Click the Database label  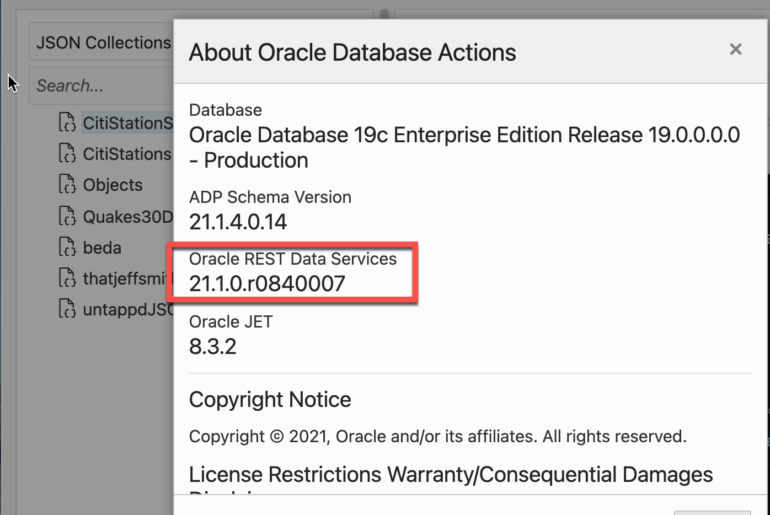pyautogui.click(x=225, y=110)
